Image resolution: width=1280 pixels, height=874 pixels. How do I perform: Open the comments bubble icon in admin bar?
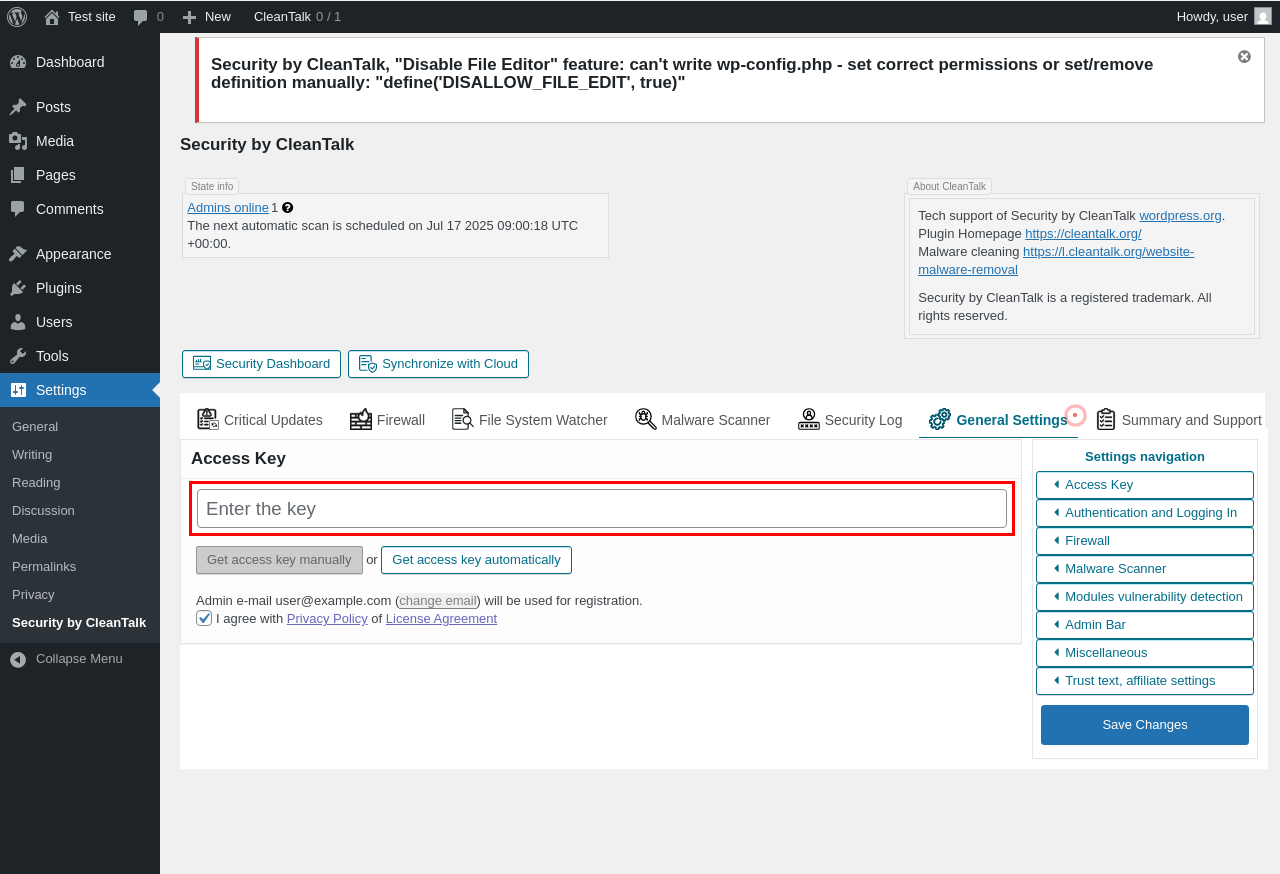point(141,17)
